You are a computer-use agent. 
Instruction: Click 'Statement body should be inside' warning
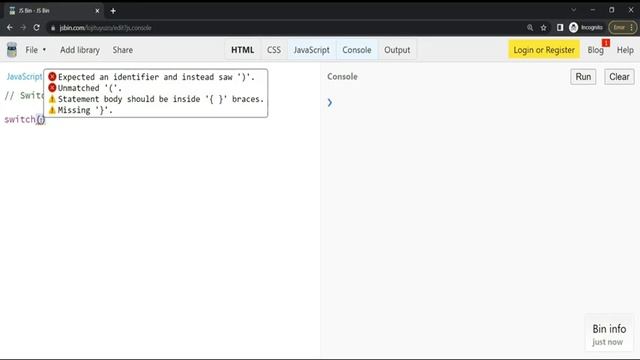161,99
